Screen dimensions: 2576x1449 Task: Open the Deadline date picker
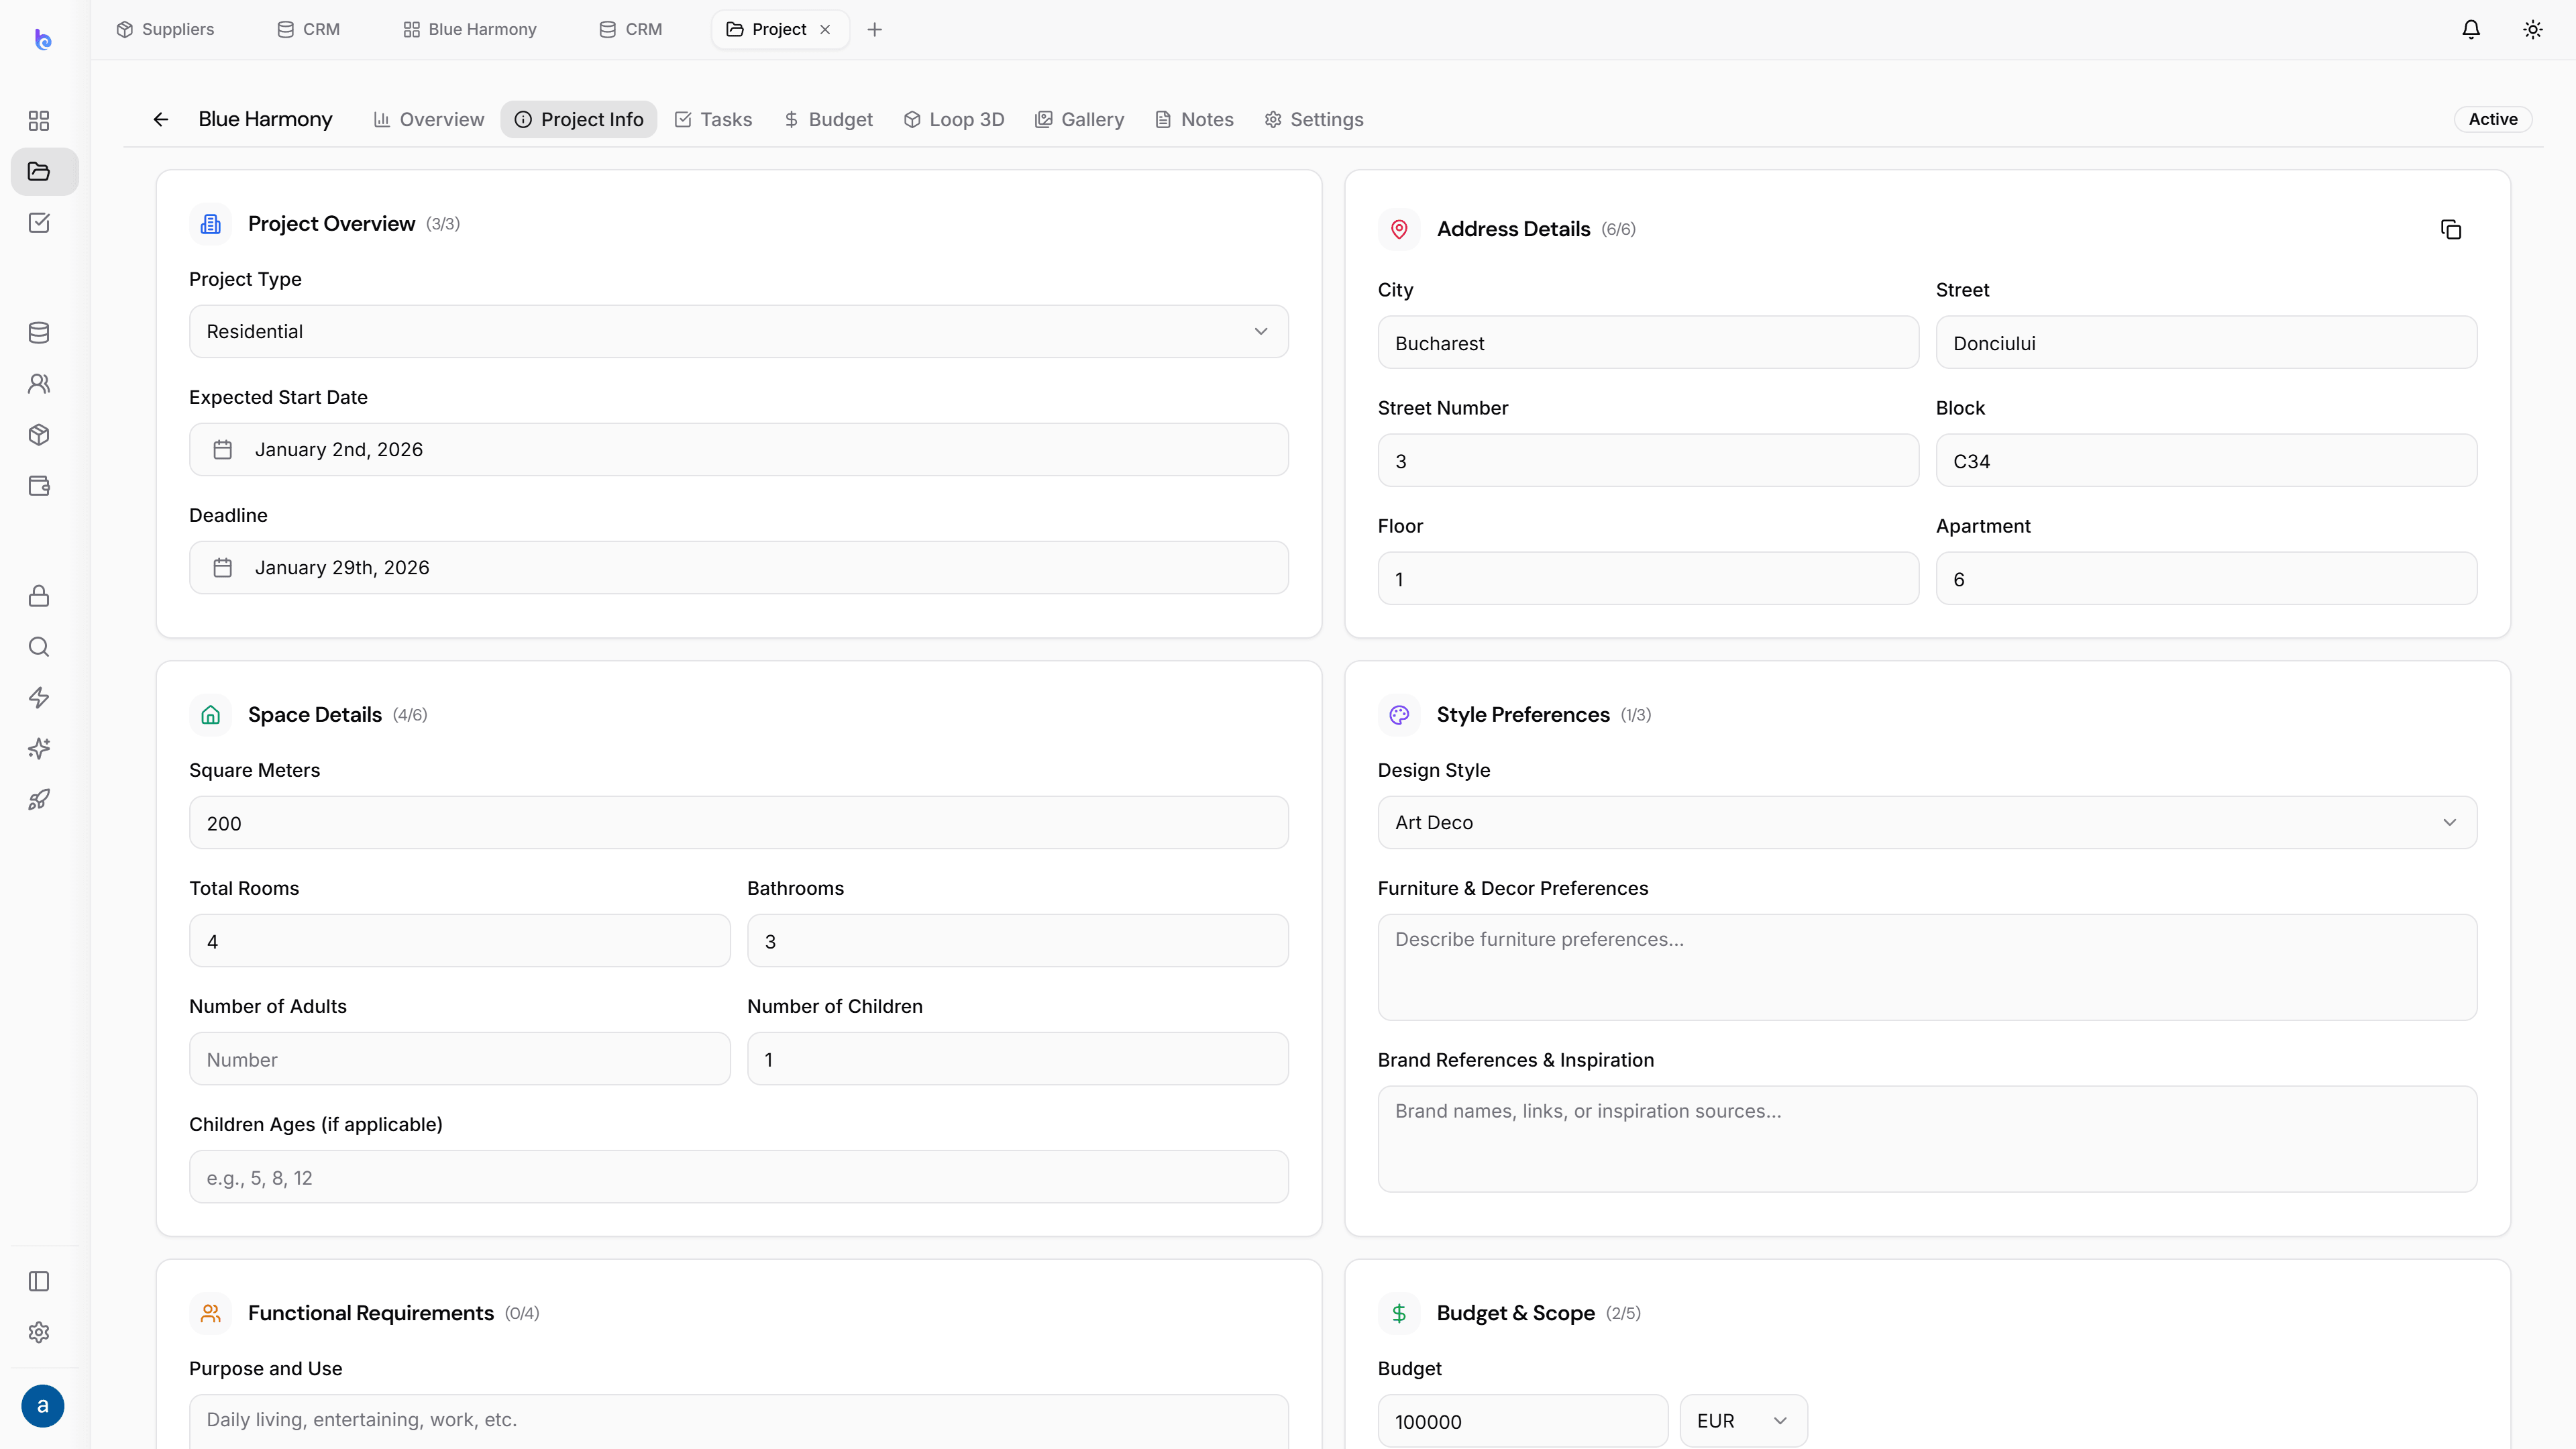click(x=739, y=568)
